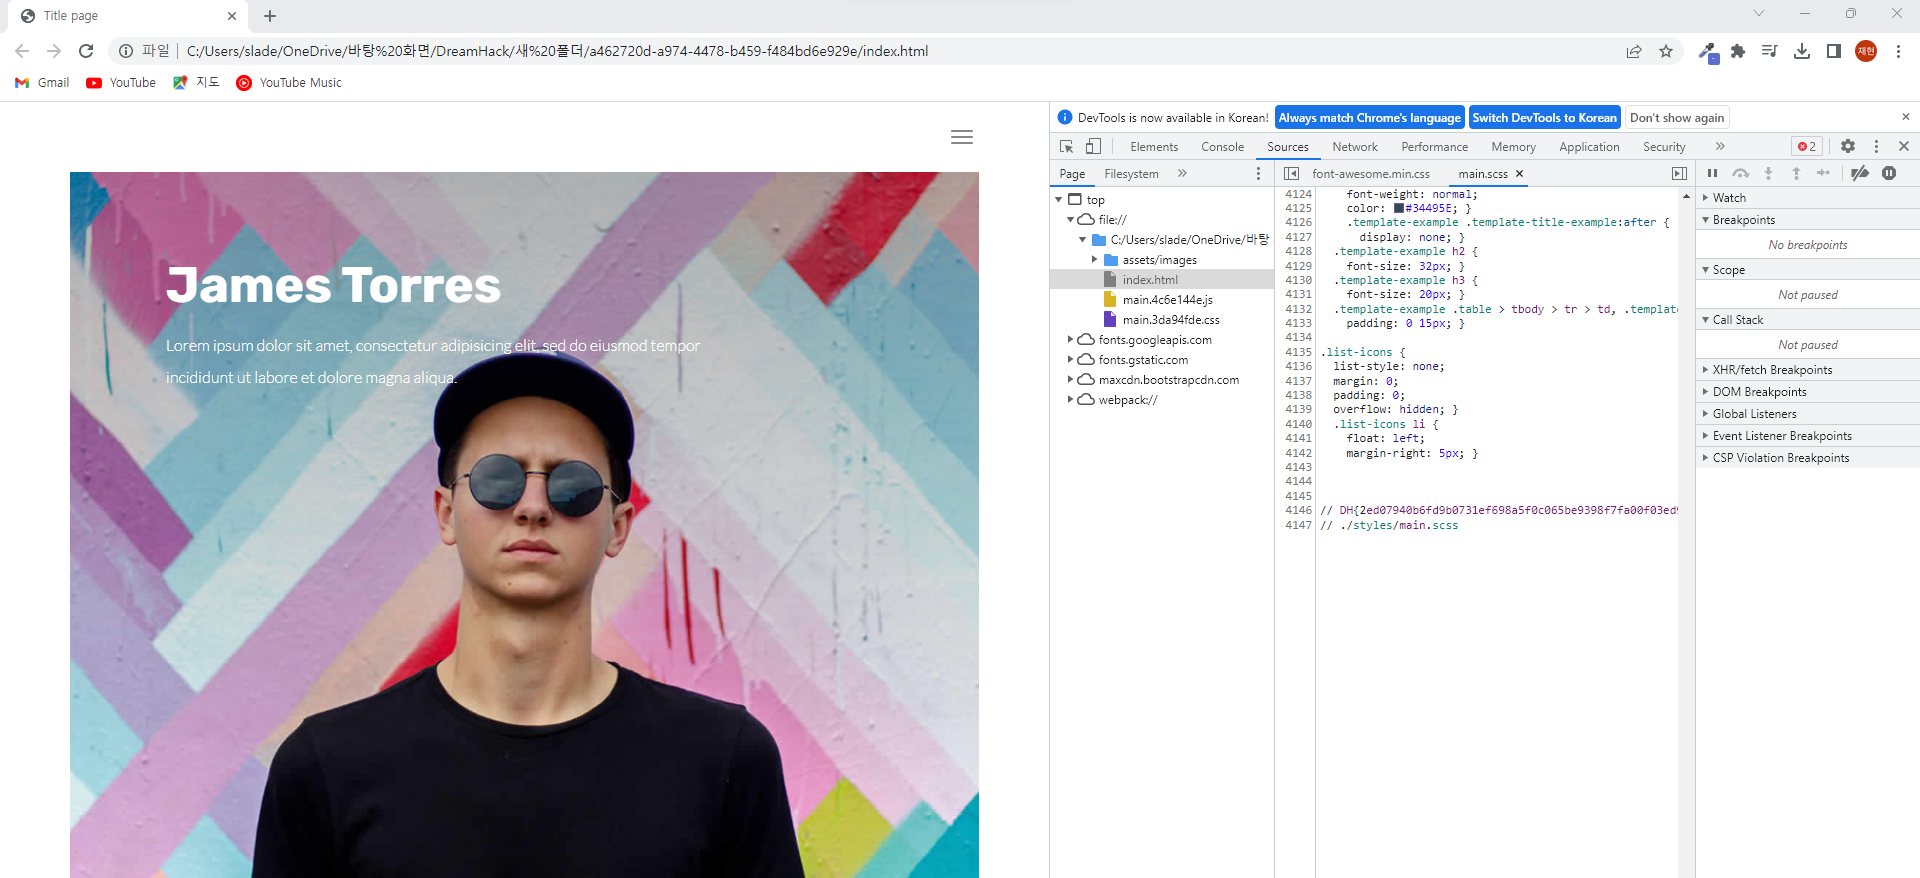
Task: Collapse the file:// tree node
Action: (1070, 220)
